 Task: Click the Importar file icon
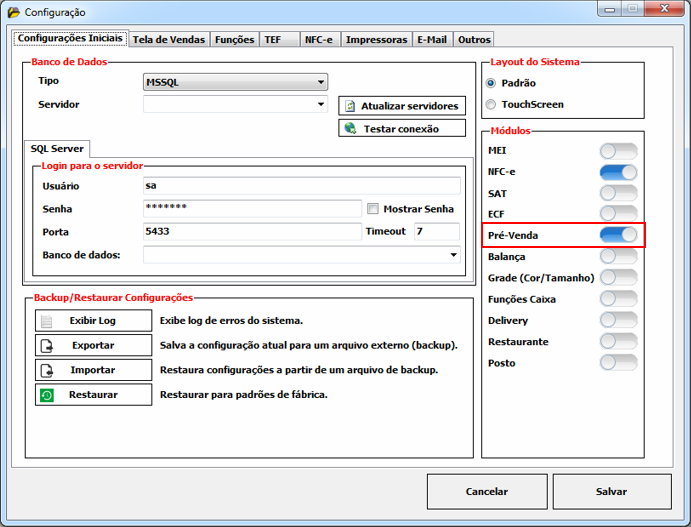(46, 370)
